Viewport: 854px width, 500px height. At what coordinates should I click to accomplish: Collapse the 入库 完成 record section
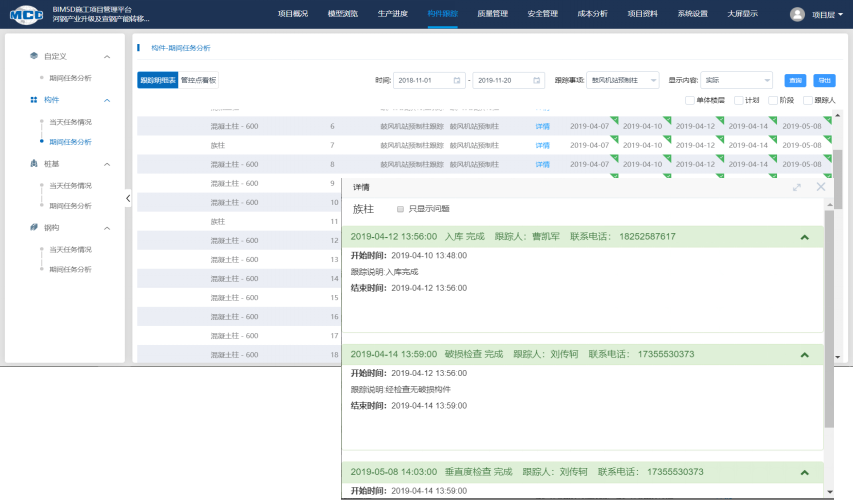pos(805,237)
